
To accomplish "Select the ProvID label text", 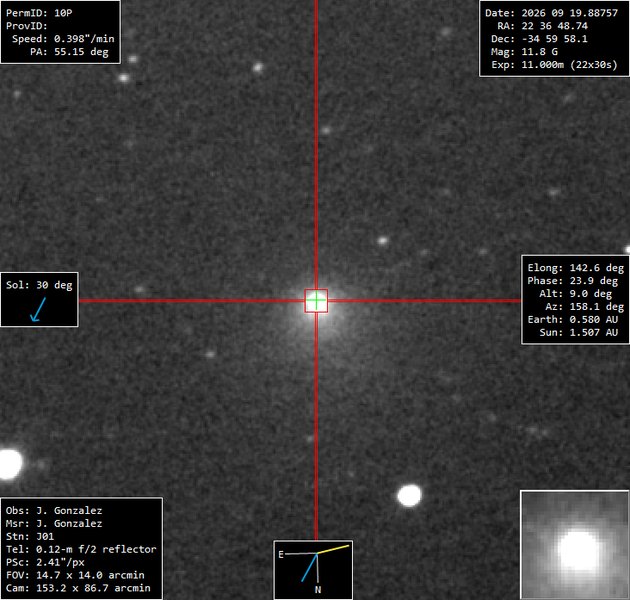I will pyautogui.click(x=27, y=26).
